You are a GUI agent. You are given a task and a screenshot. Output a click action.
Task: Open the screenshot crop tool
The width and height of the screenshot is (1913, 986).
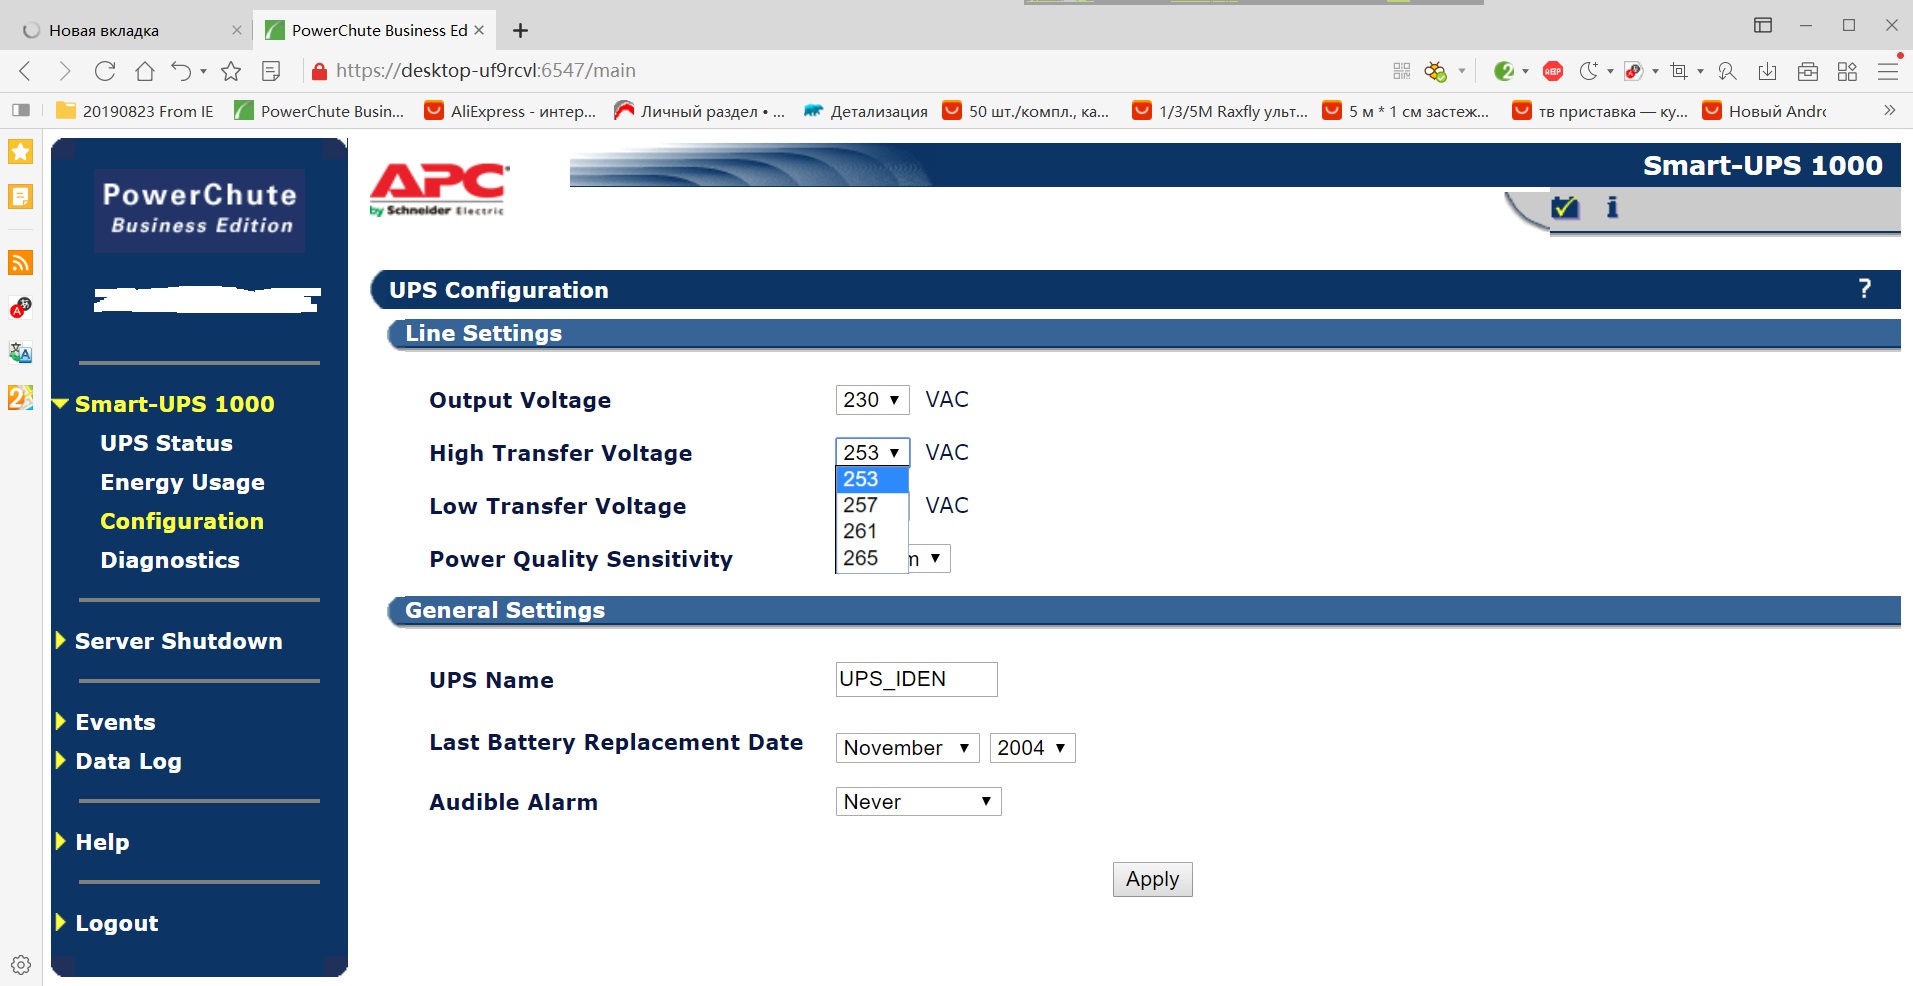click(x=1679, y=71)
